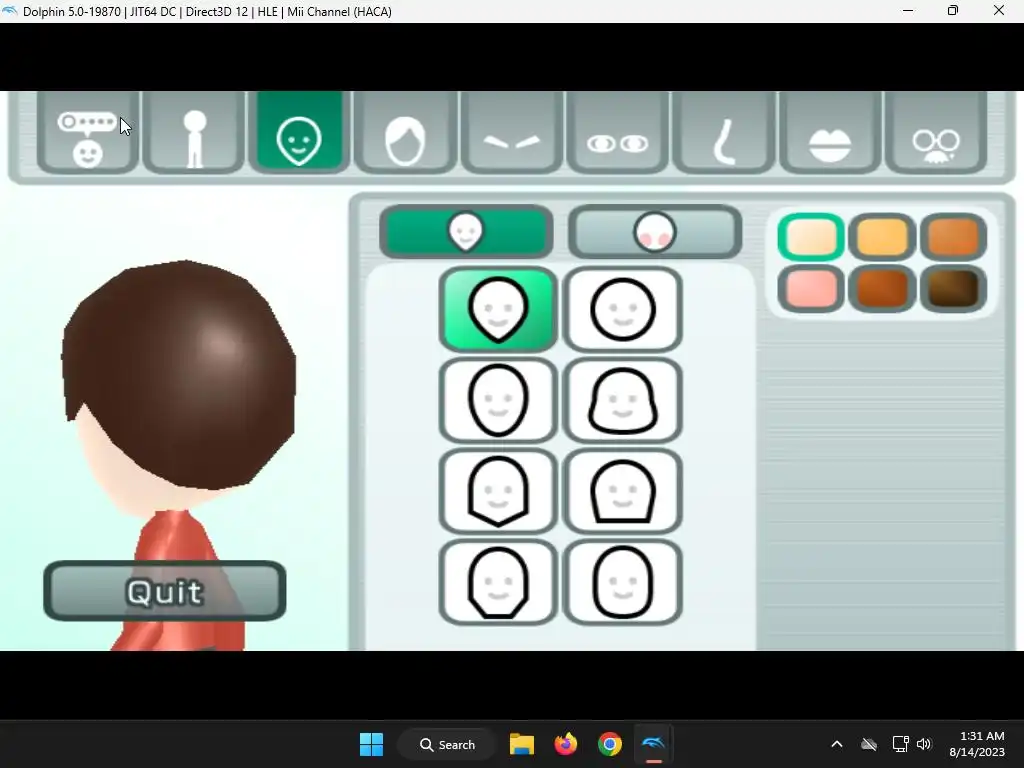
Task: Expand the hidden system tray icons
Action: click(837, 744)
